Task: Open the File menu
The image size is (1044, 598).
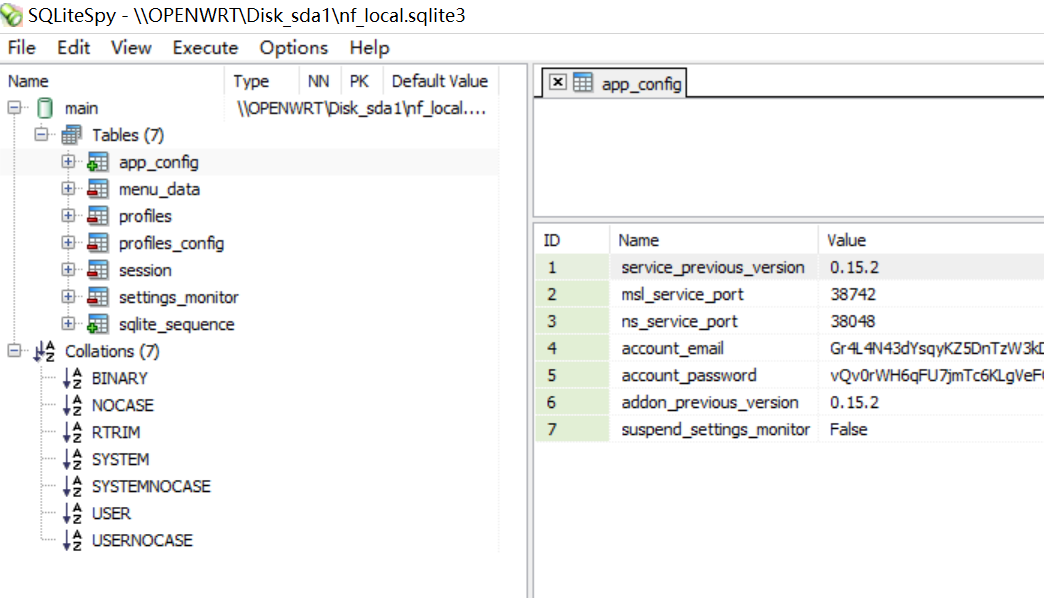Action: pyautogui.click(x=21, y=48)
